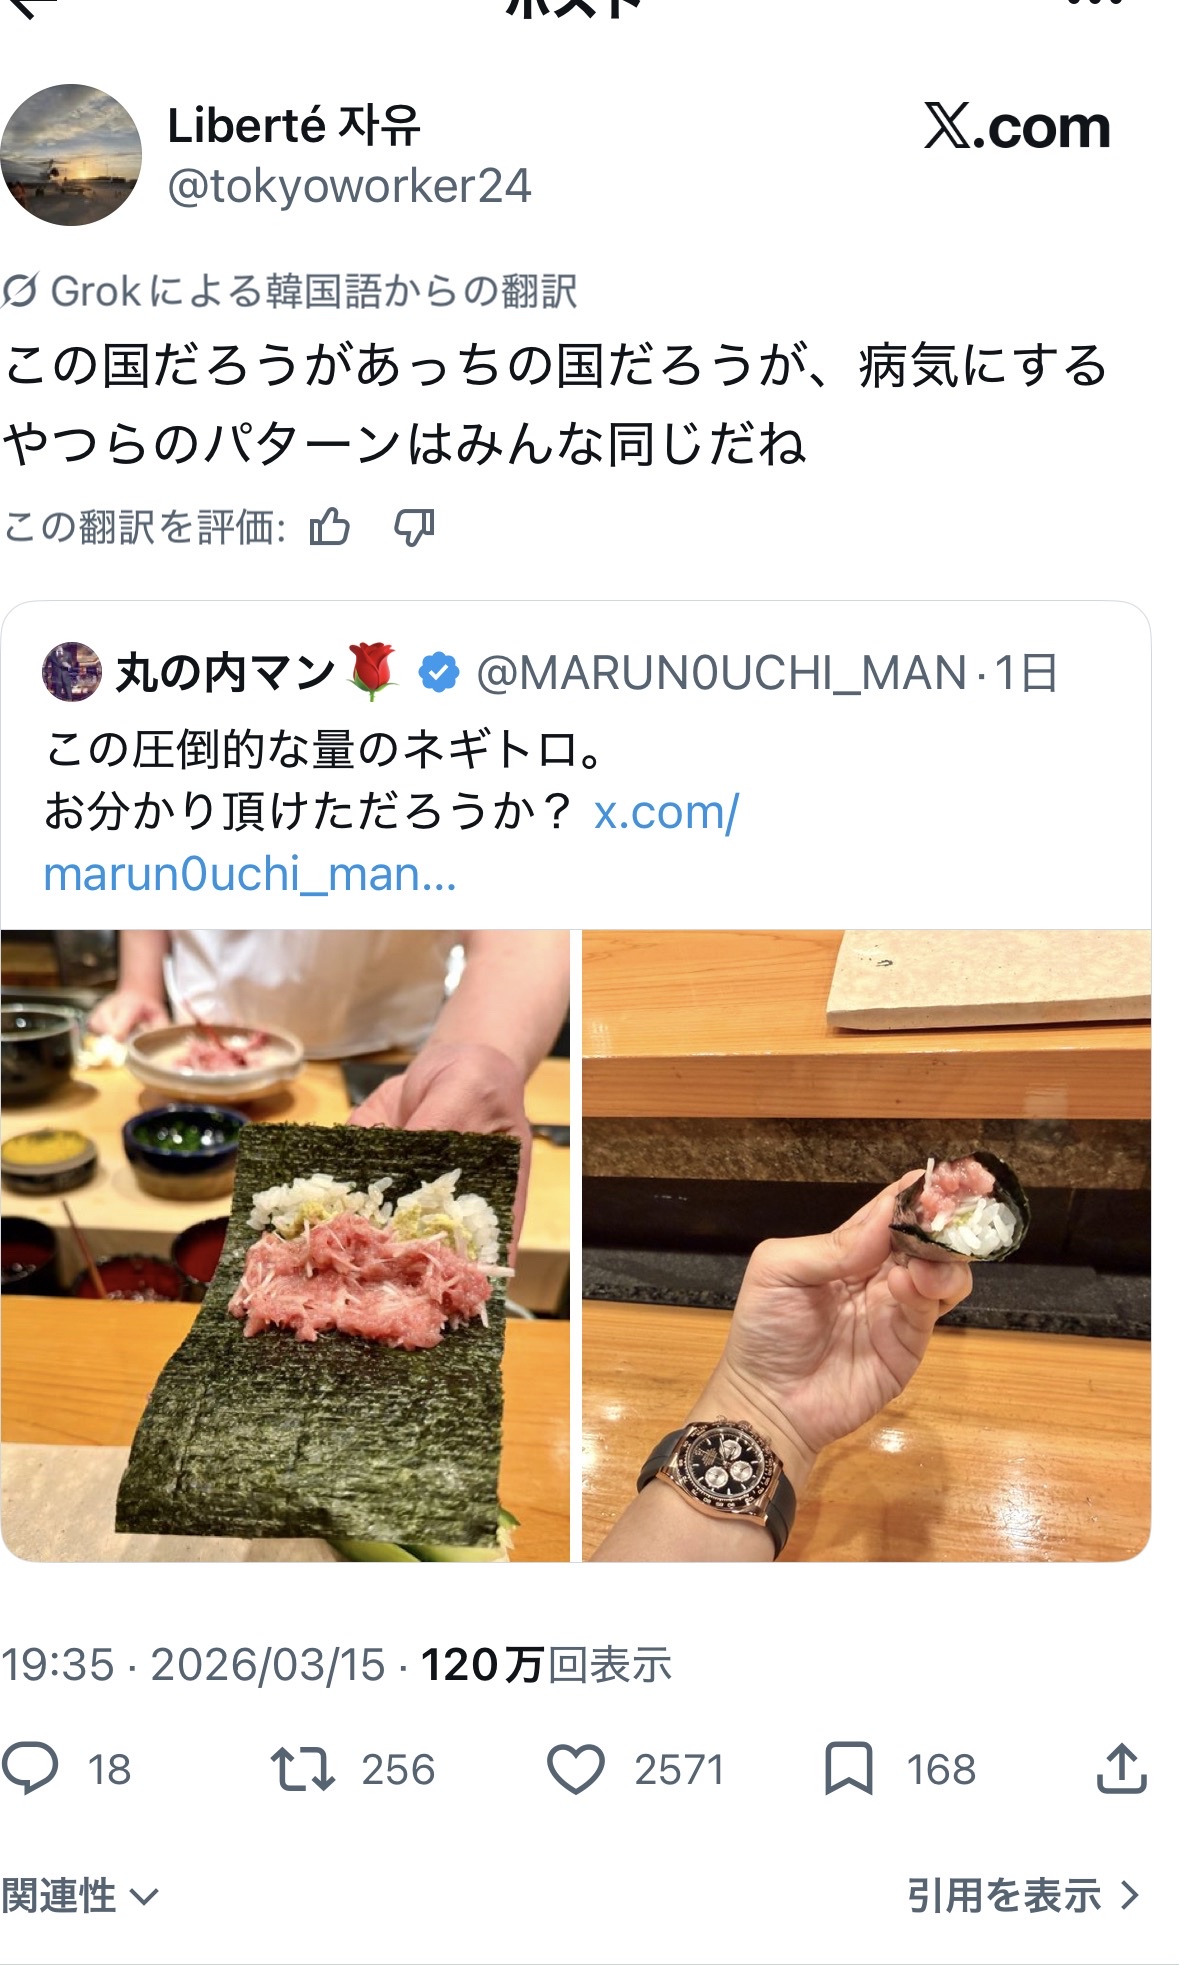This screenshot has height=1965, width=1179.
Task: Tap the reply speech bubble icon
Action: [x=31, y=1768]
